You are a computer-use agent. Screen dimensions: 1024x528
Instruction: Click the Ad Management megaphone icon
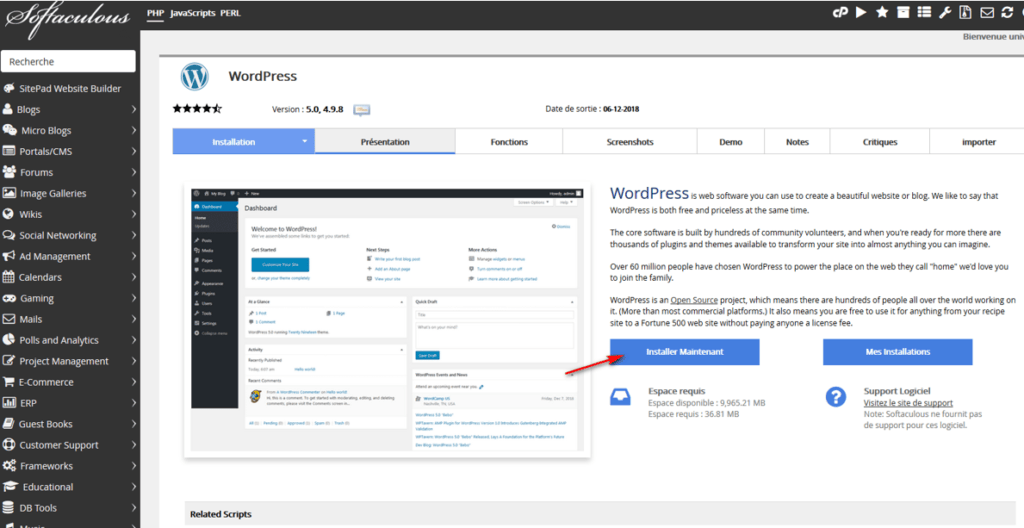(9, 256)
